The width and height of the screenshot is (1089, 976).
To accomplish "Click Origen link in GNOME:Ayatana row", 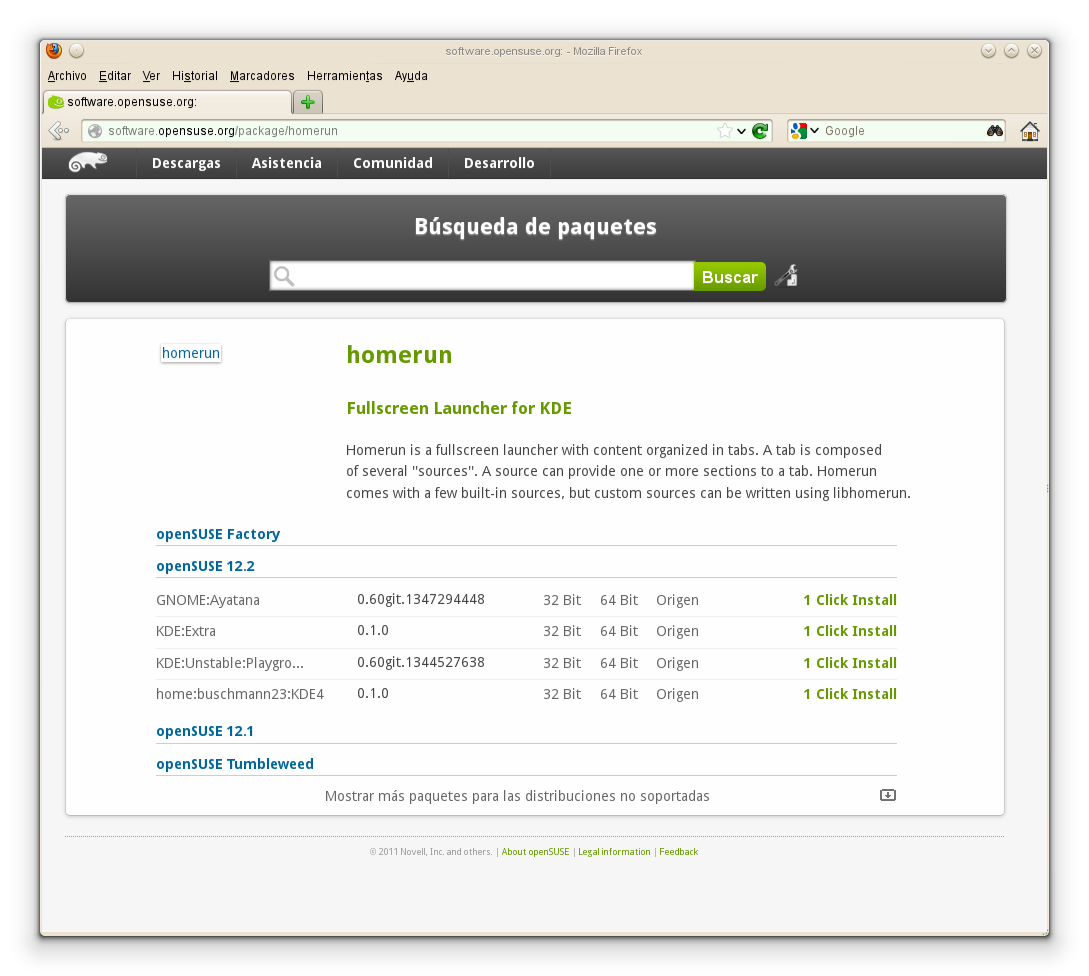I will 677,600.
